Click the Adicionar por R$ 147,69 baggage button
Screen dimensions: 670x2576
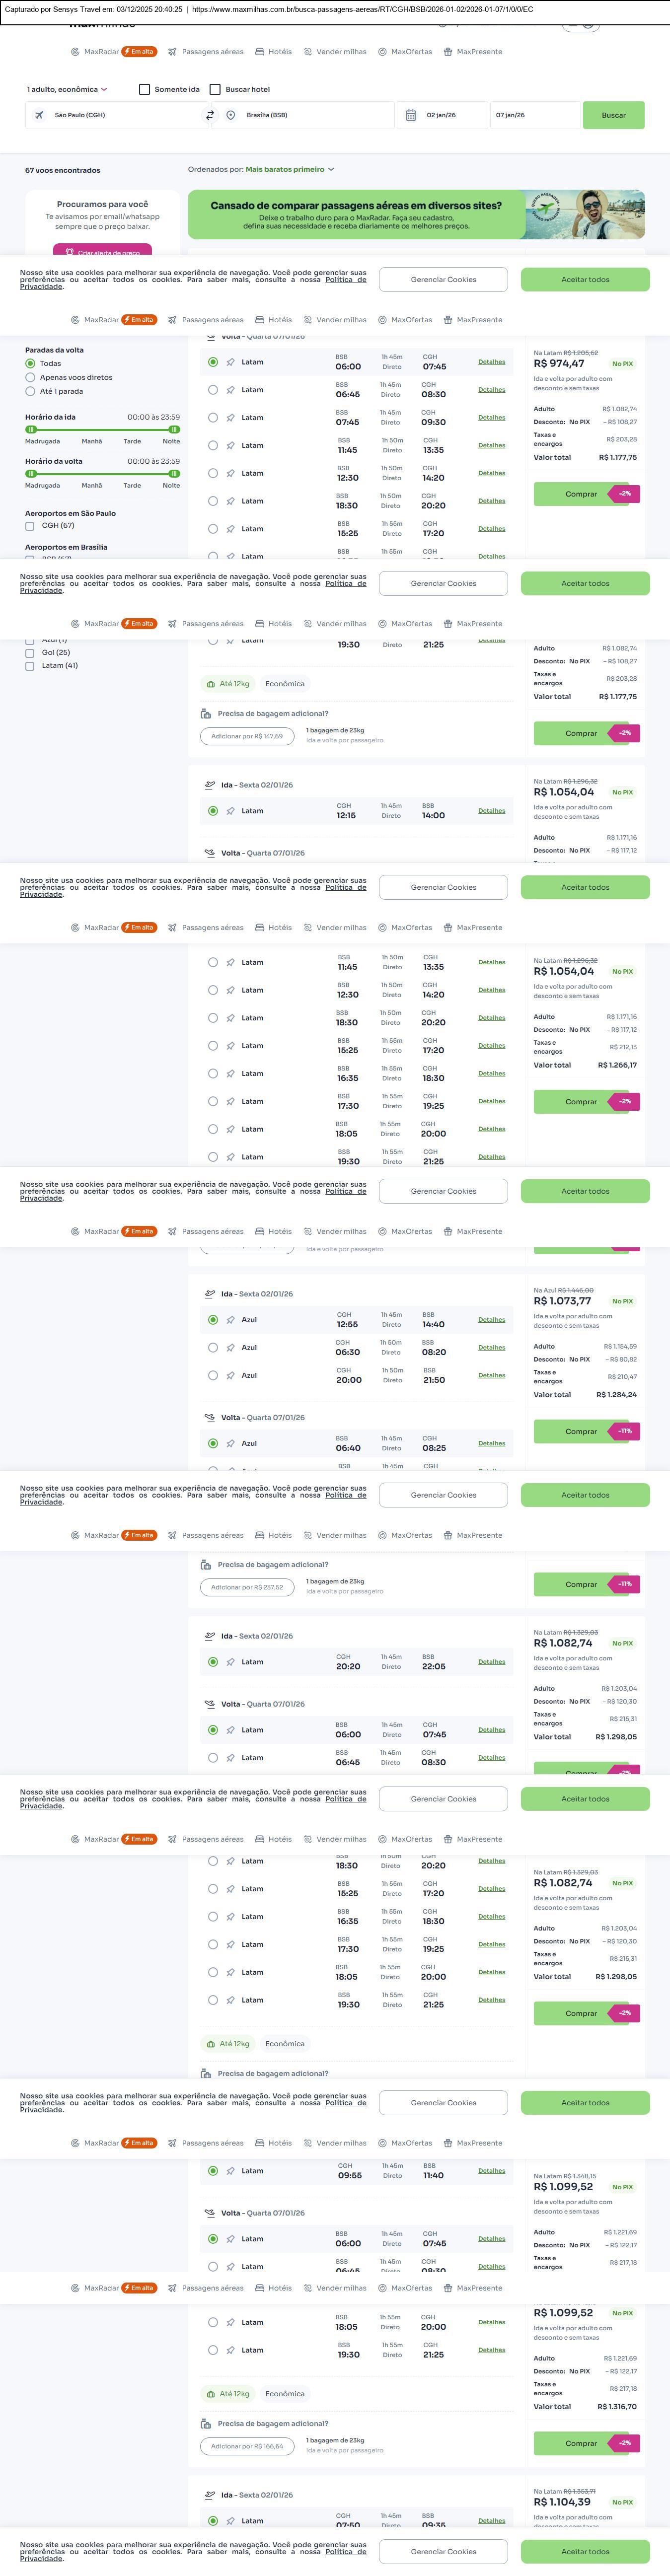[247, 736]
